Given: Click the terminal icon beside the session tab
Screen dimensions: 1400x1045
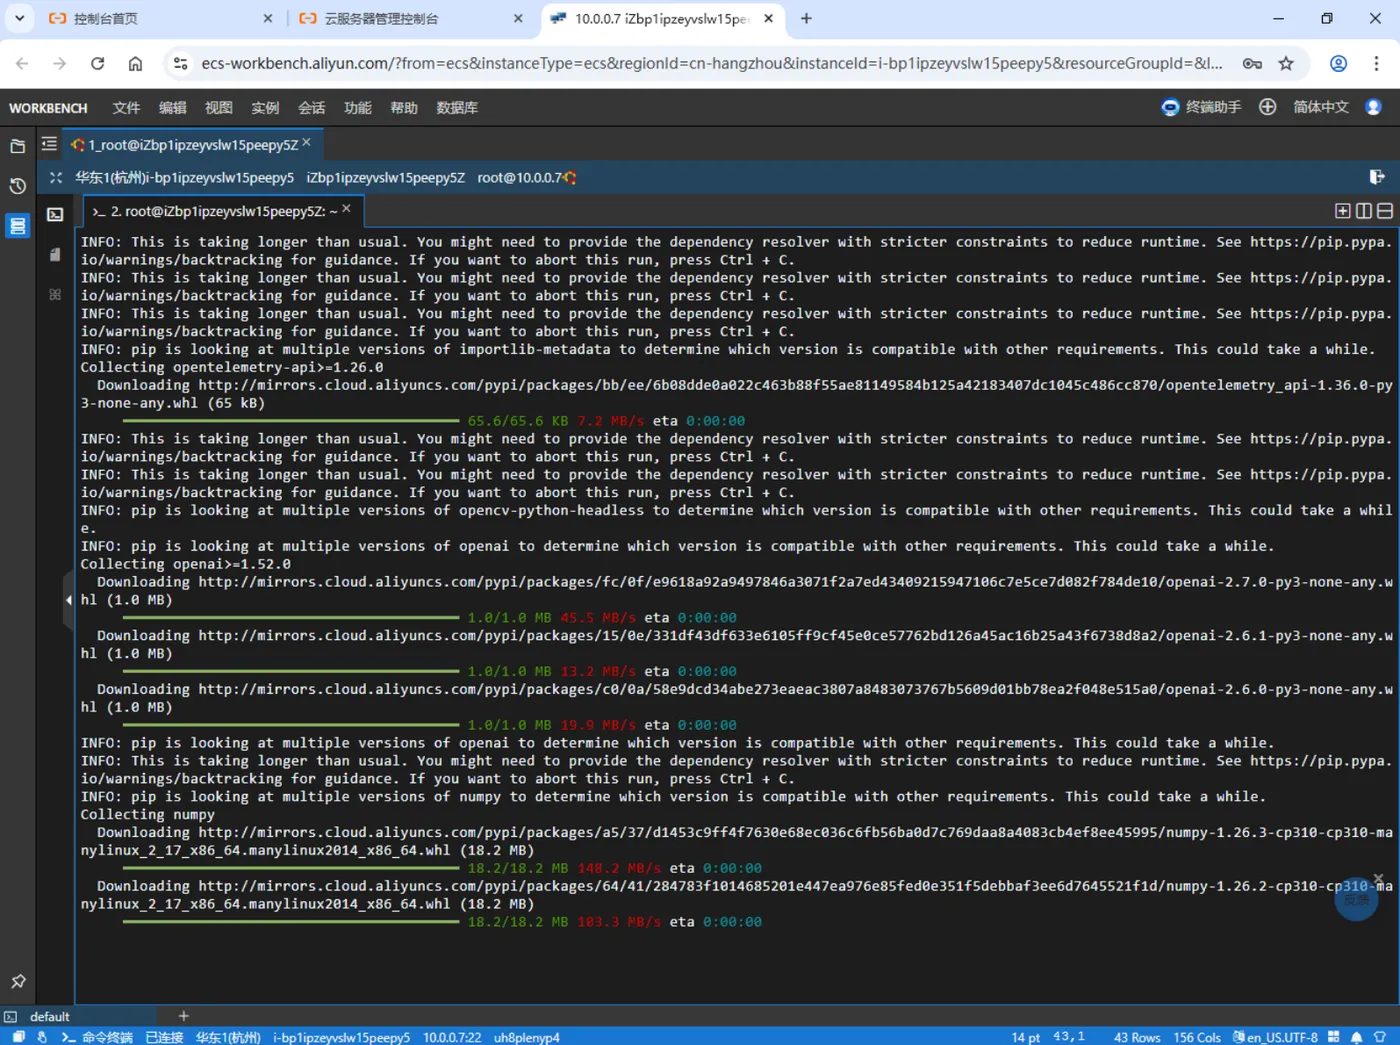Looking at the screenshot, I should tap(55, 214).
